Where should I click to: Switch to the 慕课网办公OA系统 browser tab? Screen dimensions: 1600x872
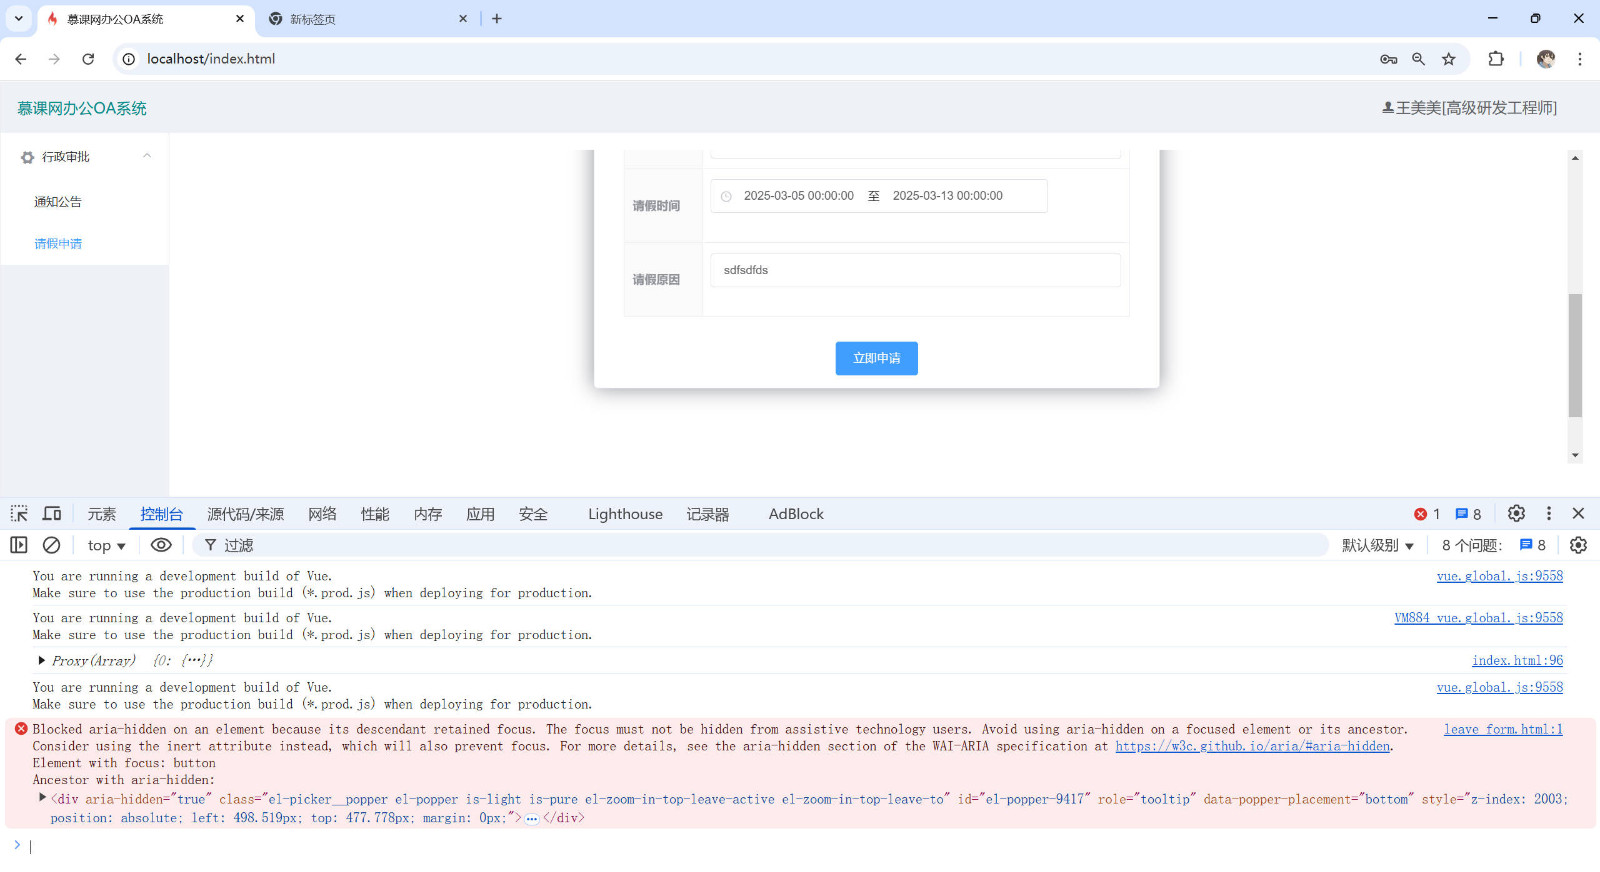tap(144, 19)
